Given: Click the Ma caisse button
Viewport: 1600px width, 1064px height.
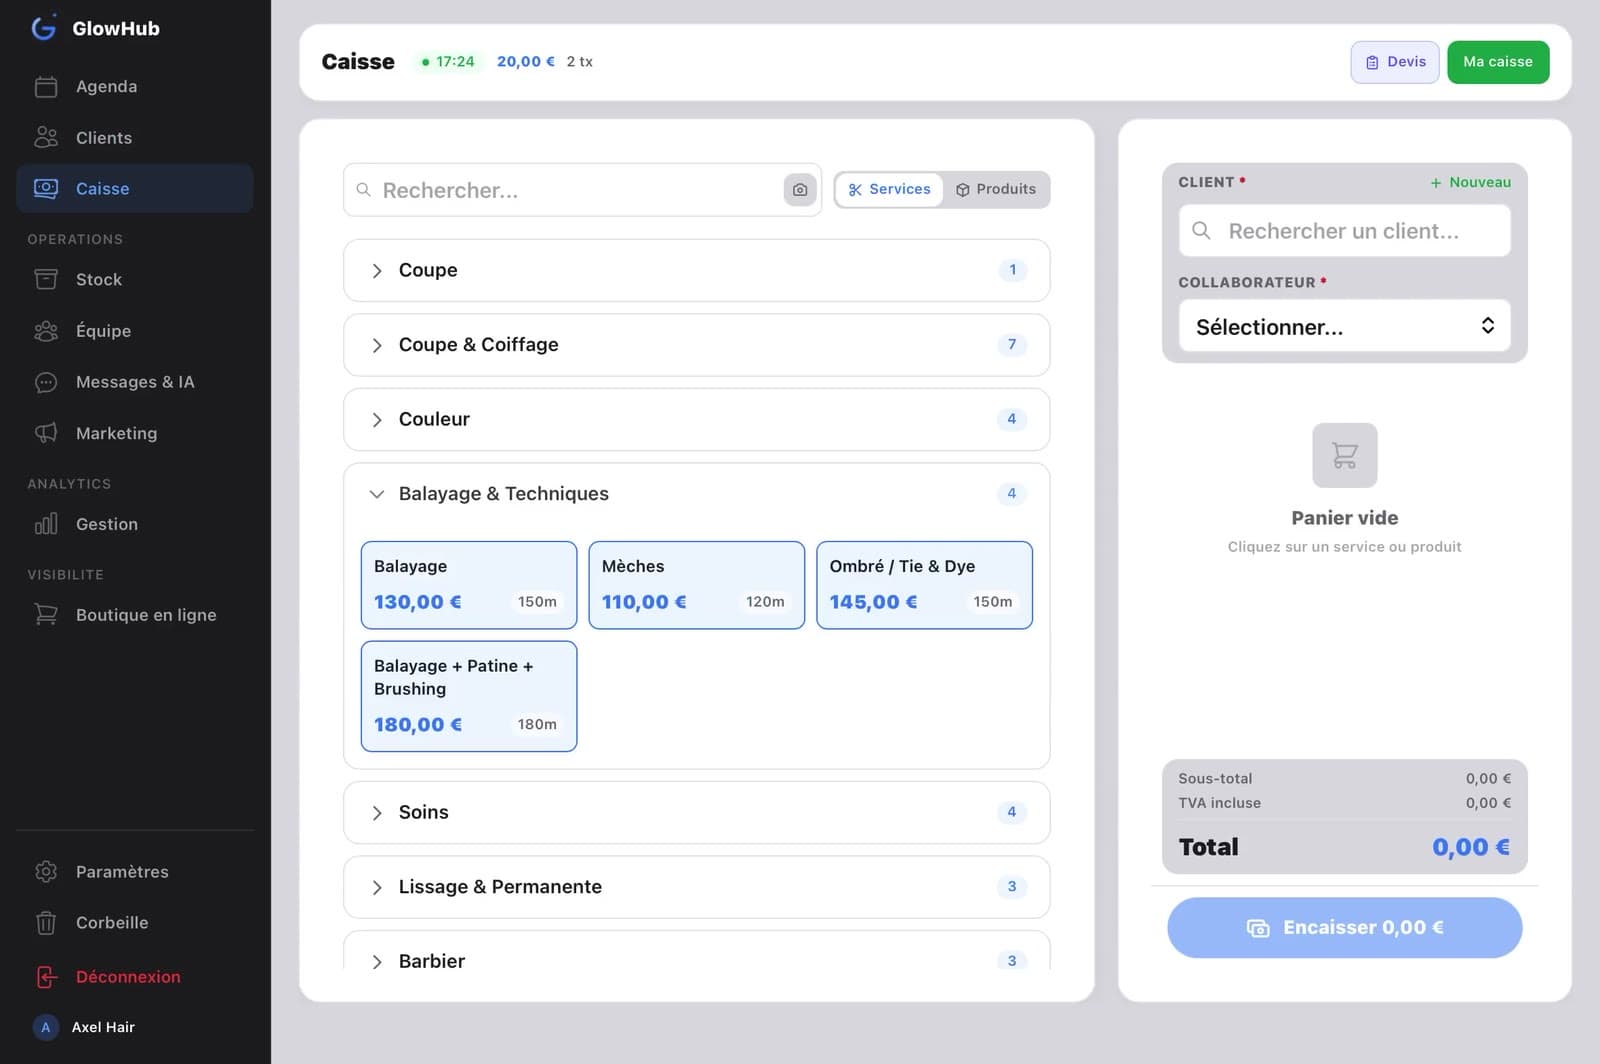Looking at the screenshot, I should point(1498,62).
